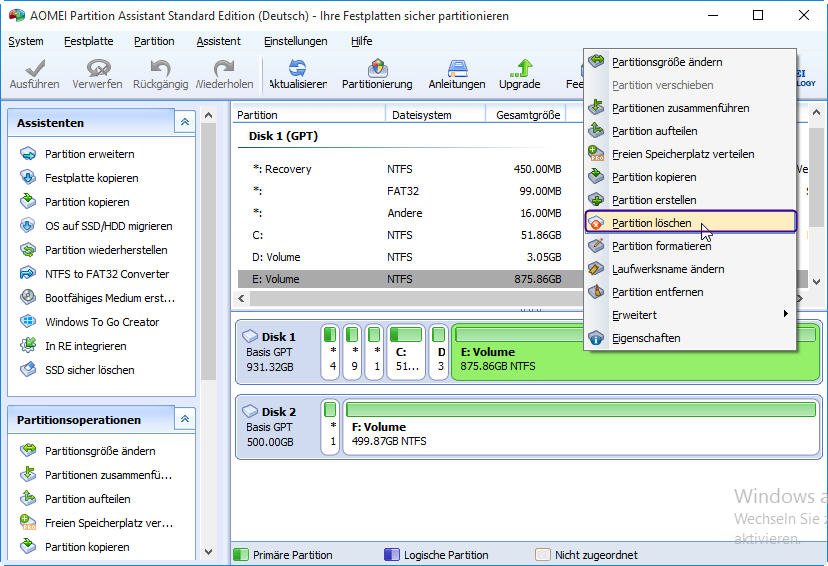Screen dimensions: 828x566
Task: Collapse the Partitionsoperationen panel
Action: (185, 419)
